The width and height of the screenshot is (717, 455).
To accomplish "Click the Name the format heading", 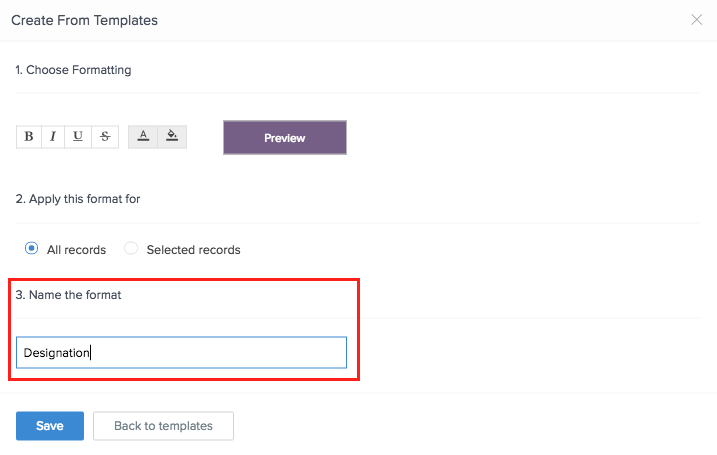I will (68, 295).
